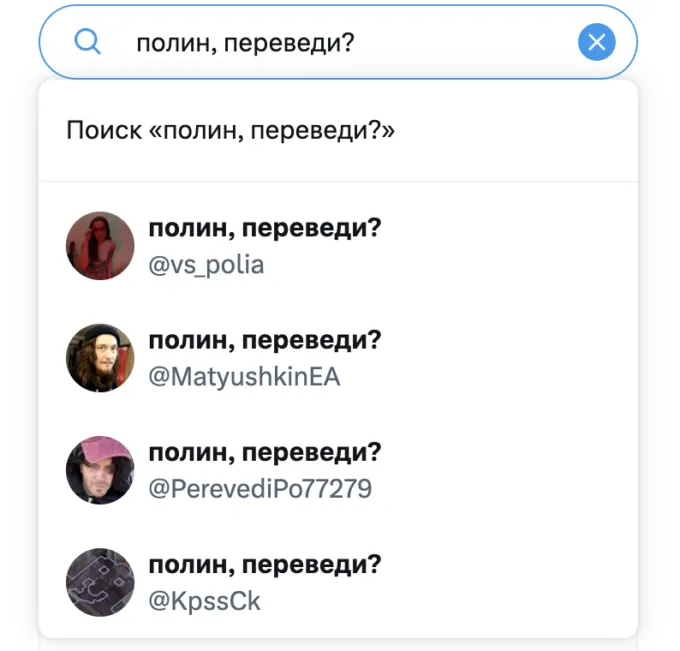Open the @vs_polia handle link
This screenshot has width=680, height=651.
pyautogui.click(x=206, y=265)
